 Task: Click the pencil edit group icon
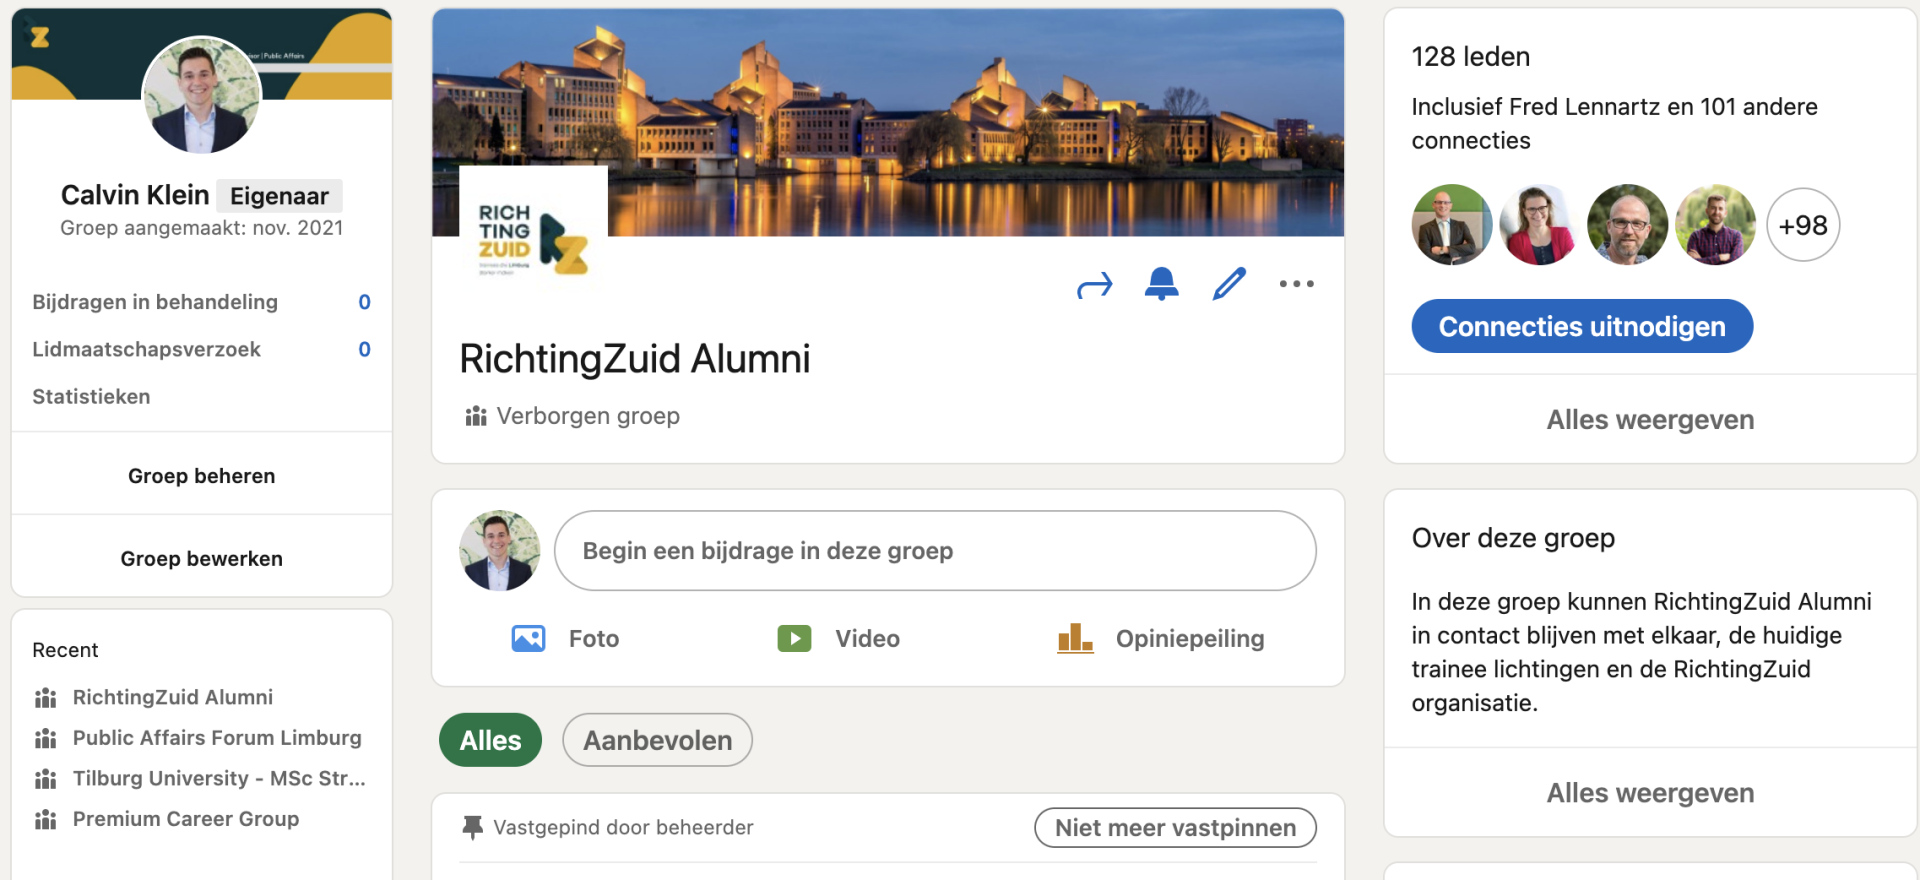(1229, 284)
